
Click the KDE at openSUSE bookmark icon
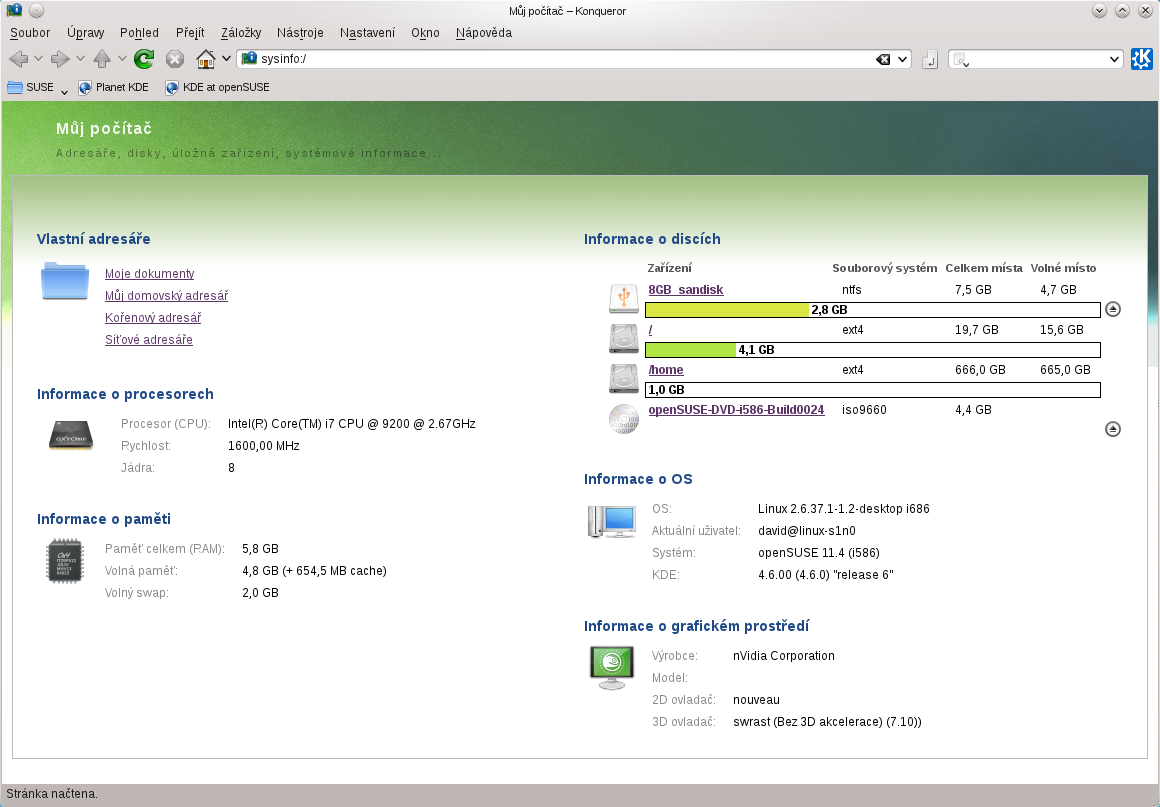[172, 87]
